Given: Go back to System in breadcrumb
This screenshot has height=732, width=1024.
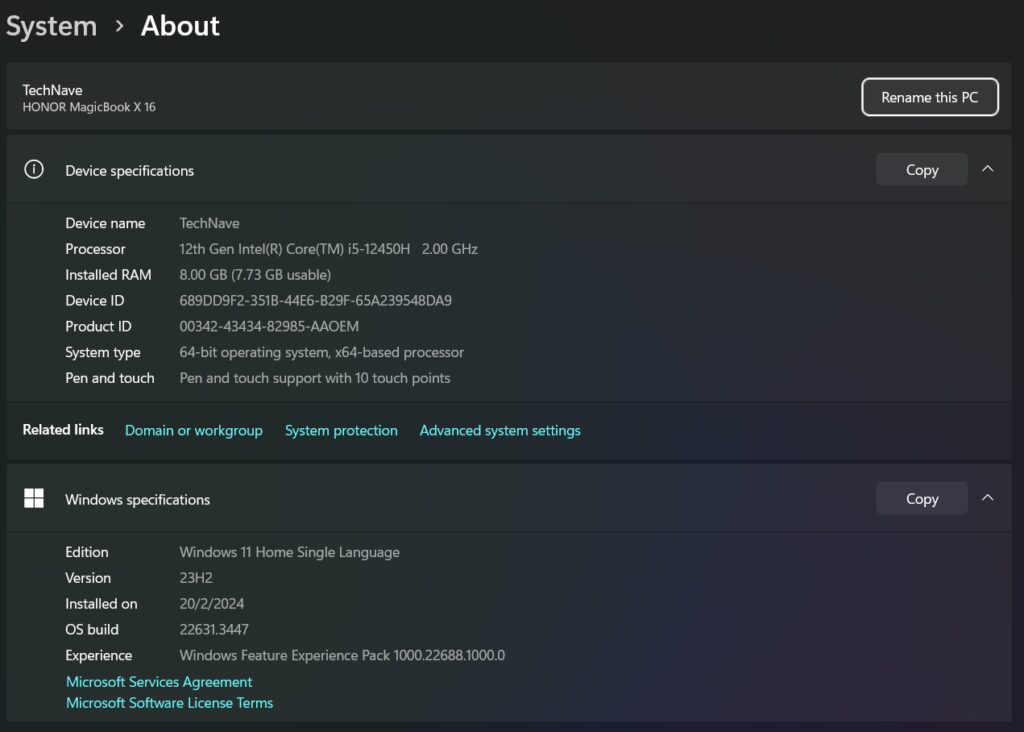Looking at the screenshot, I should (x=51, y=26).
